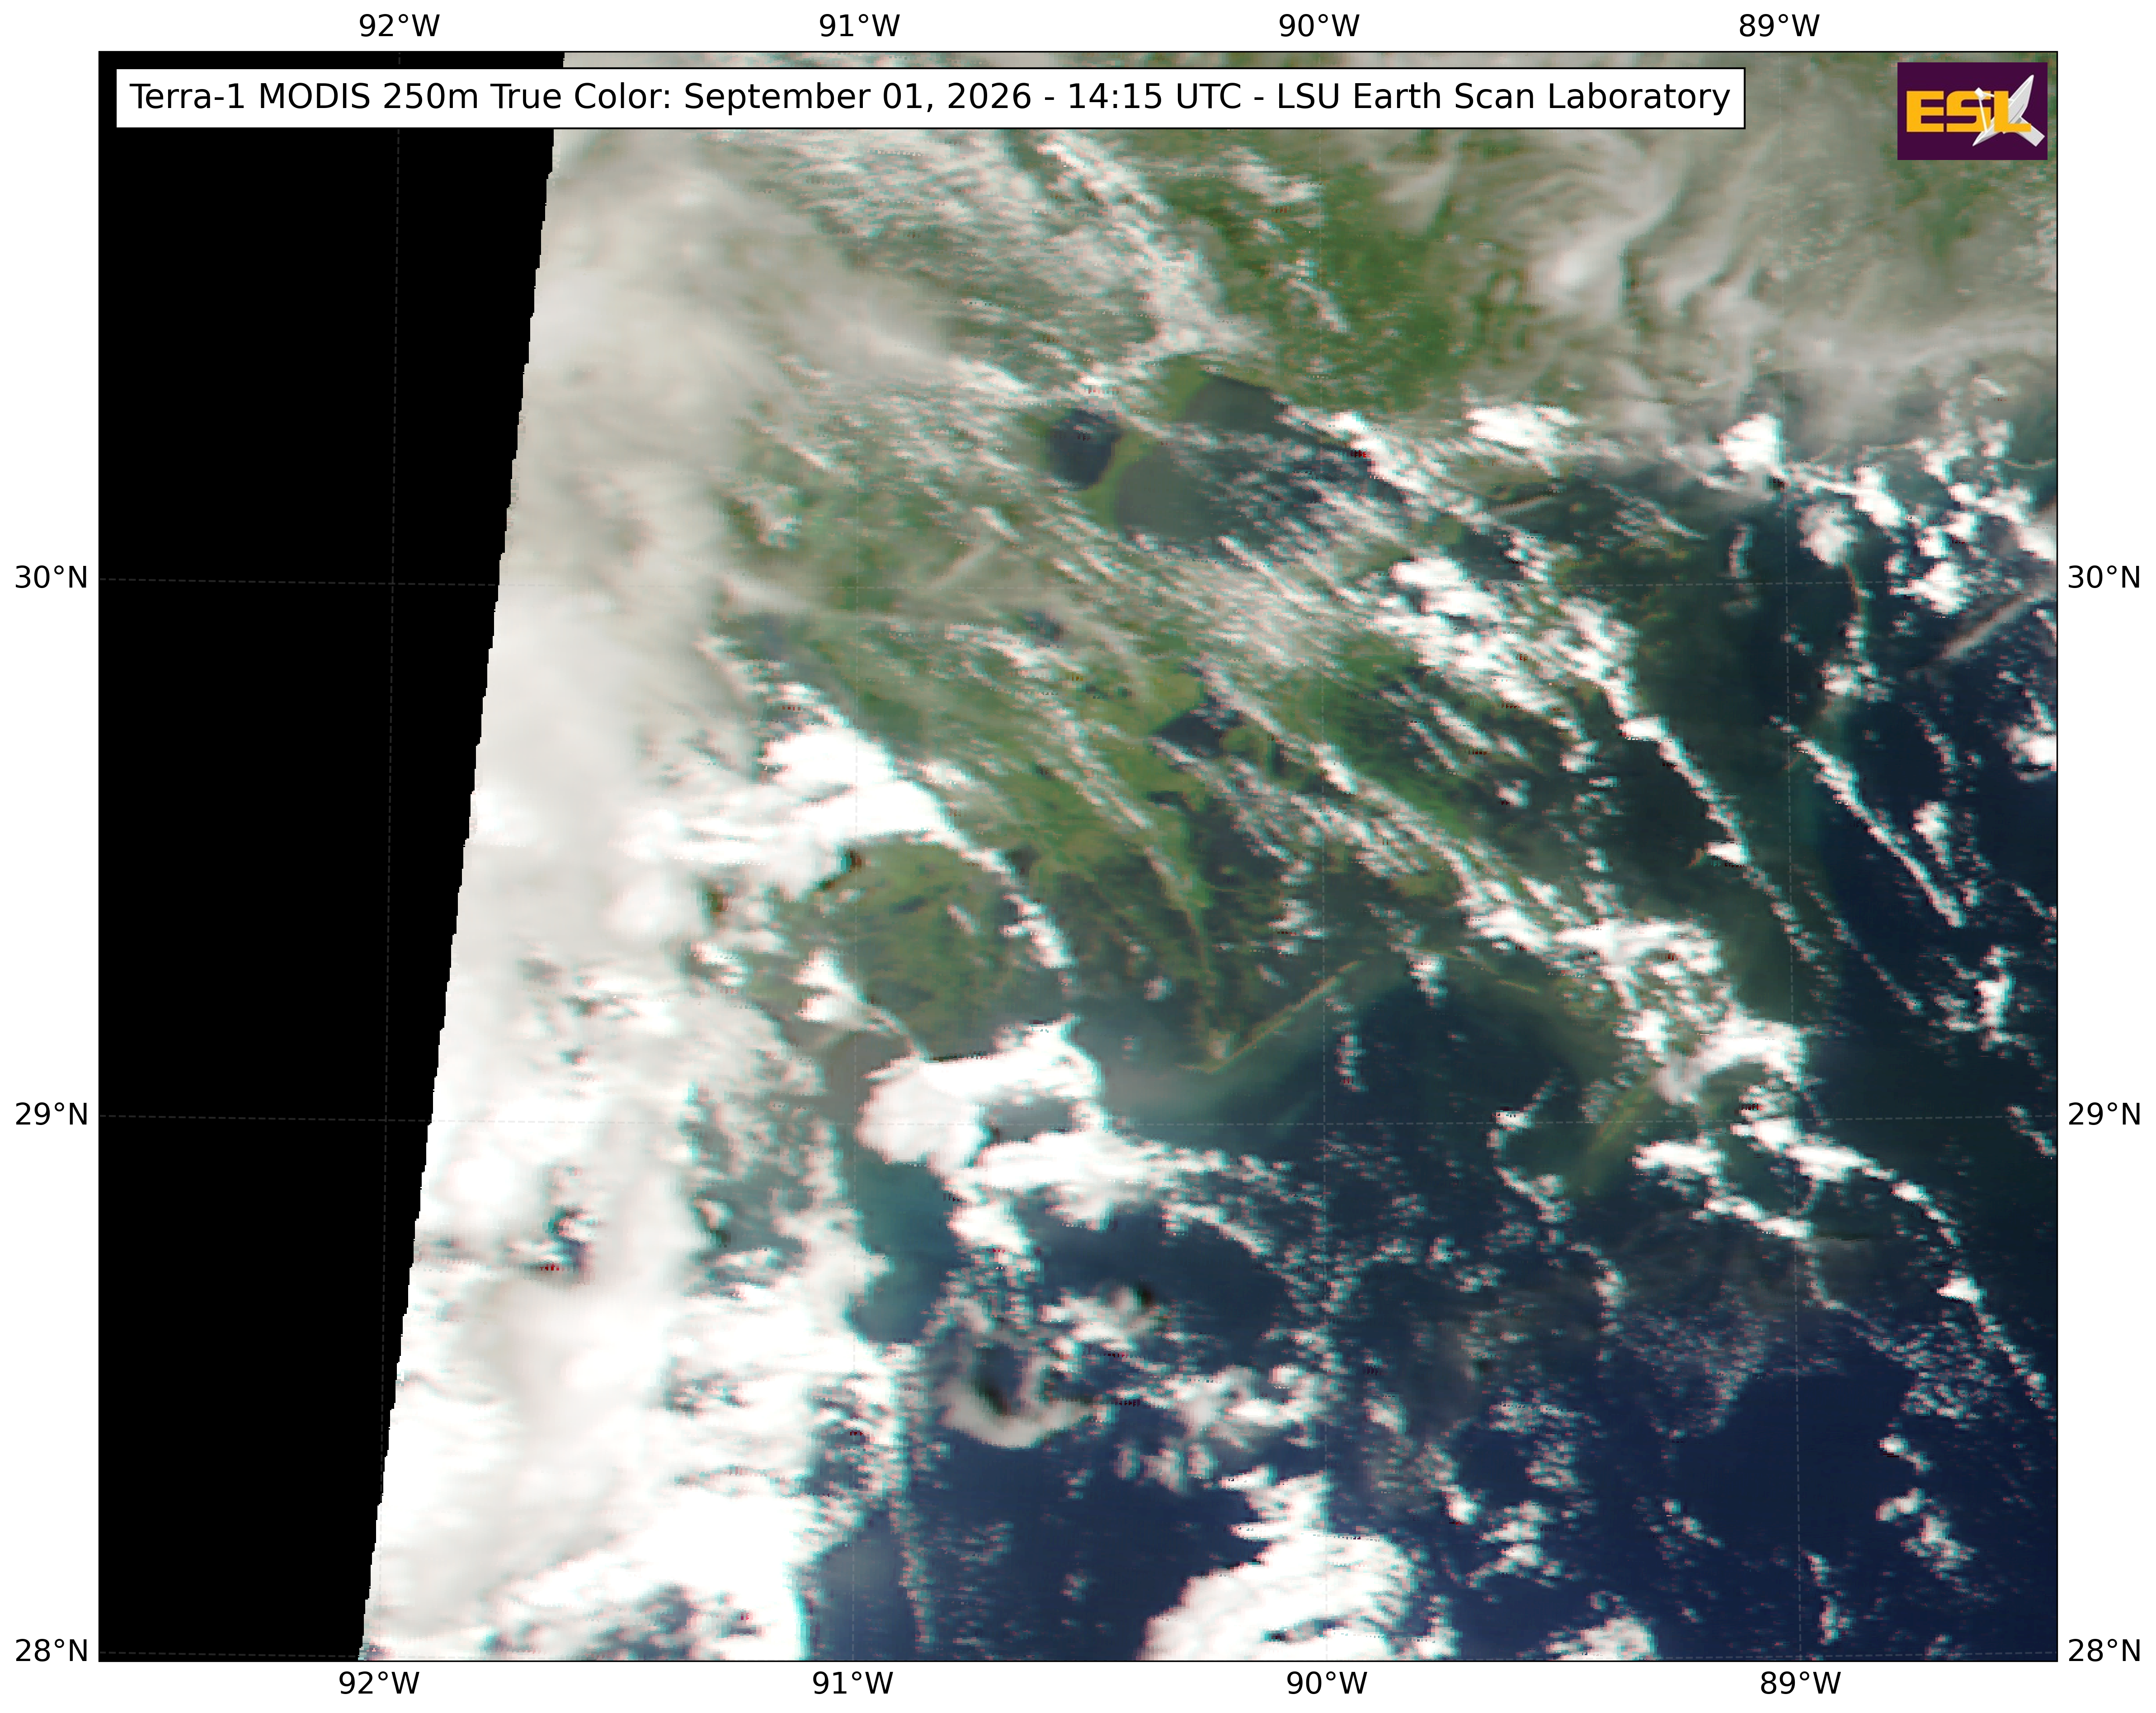Screen dimensions: 2156x1713
Task: Click the top 90°W longitude label
Action: coord(1319,27)
